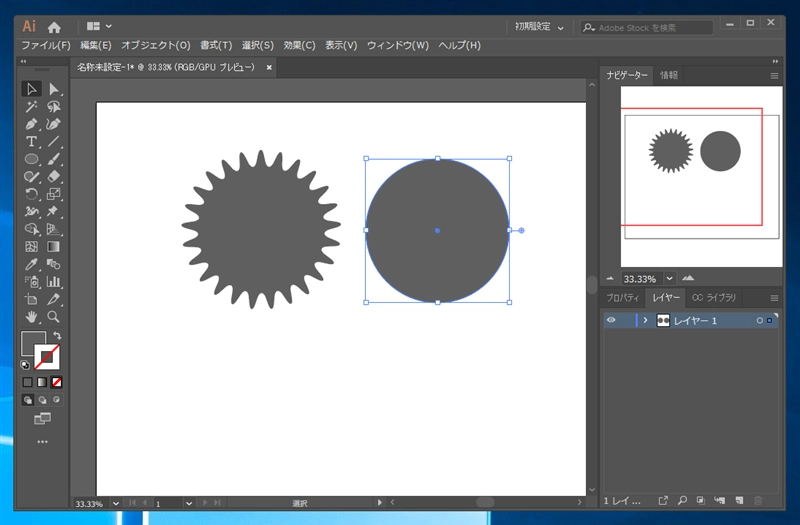The height and width of the screenshot is (525, 800).
Task: Open status bar zoom level dropdown
Action: click(x=116, y=504)
